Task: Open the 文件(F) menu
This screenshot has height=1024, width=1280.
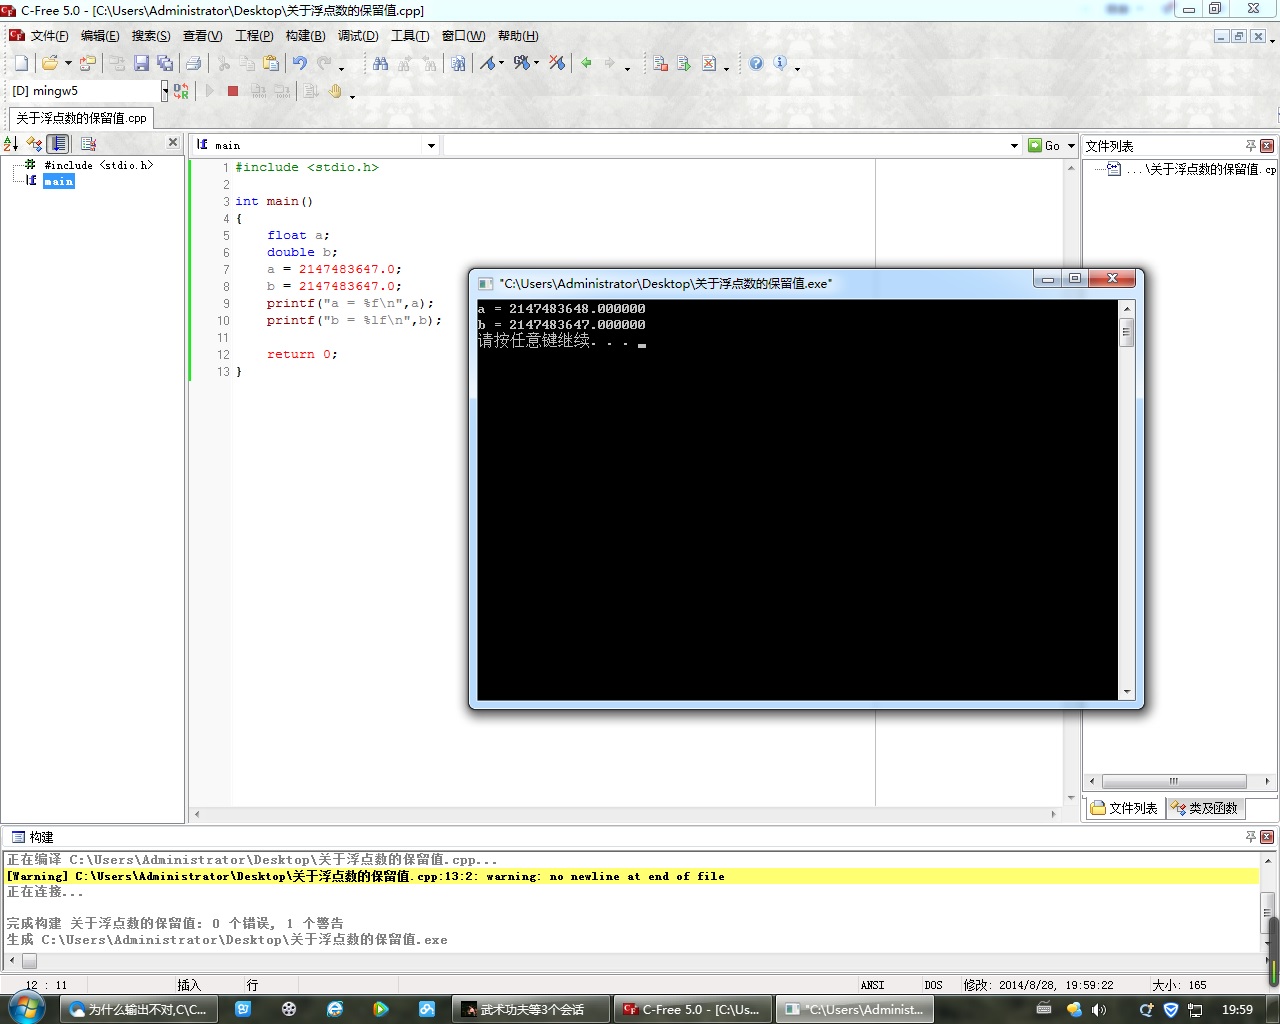Action: 49,36
